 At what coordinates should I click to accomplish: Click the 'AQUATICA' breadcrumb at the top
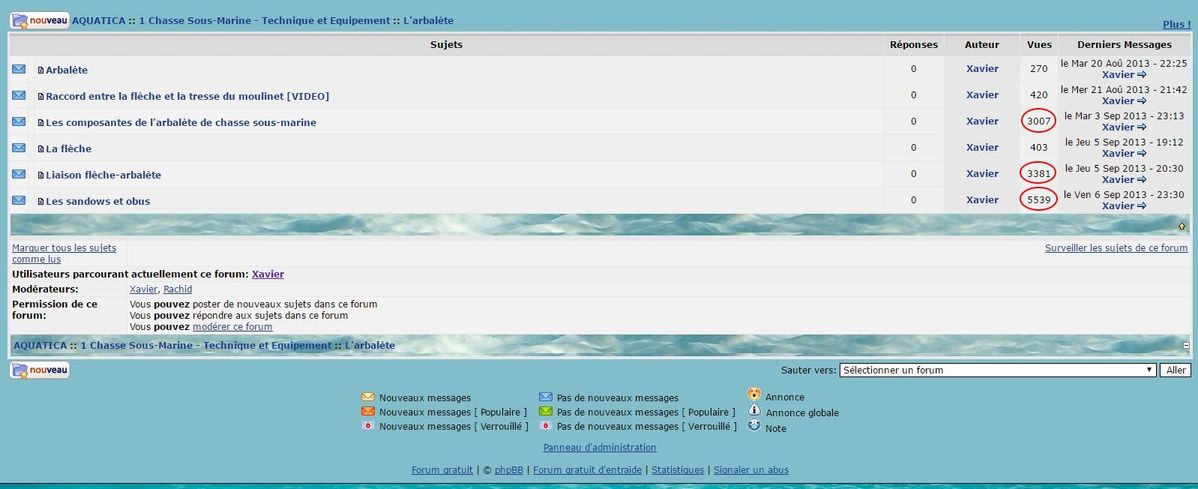[x=99, y=21]
